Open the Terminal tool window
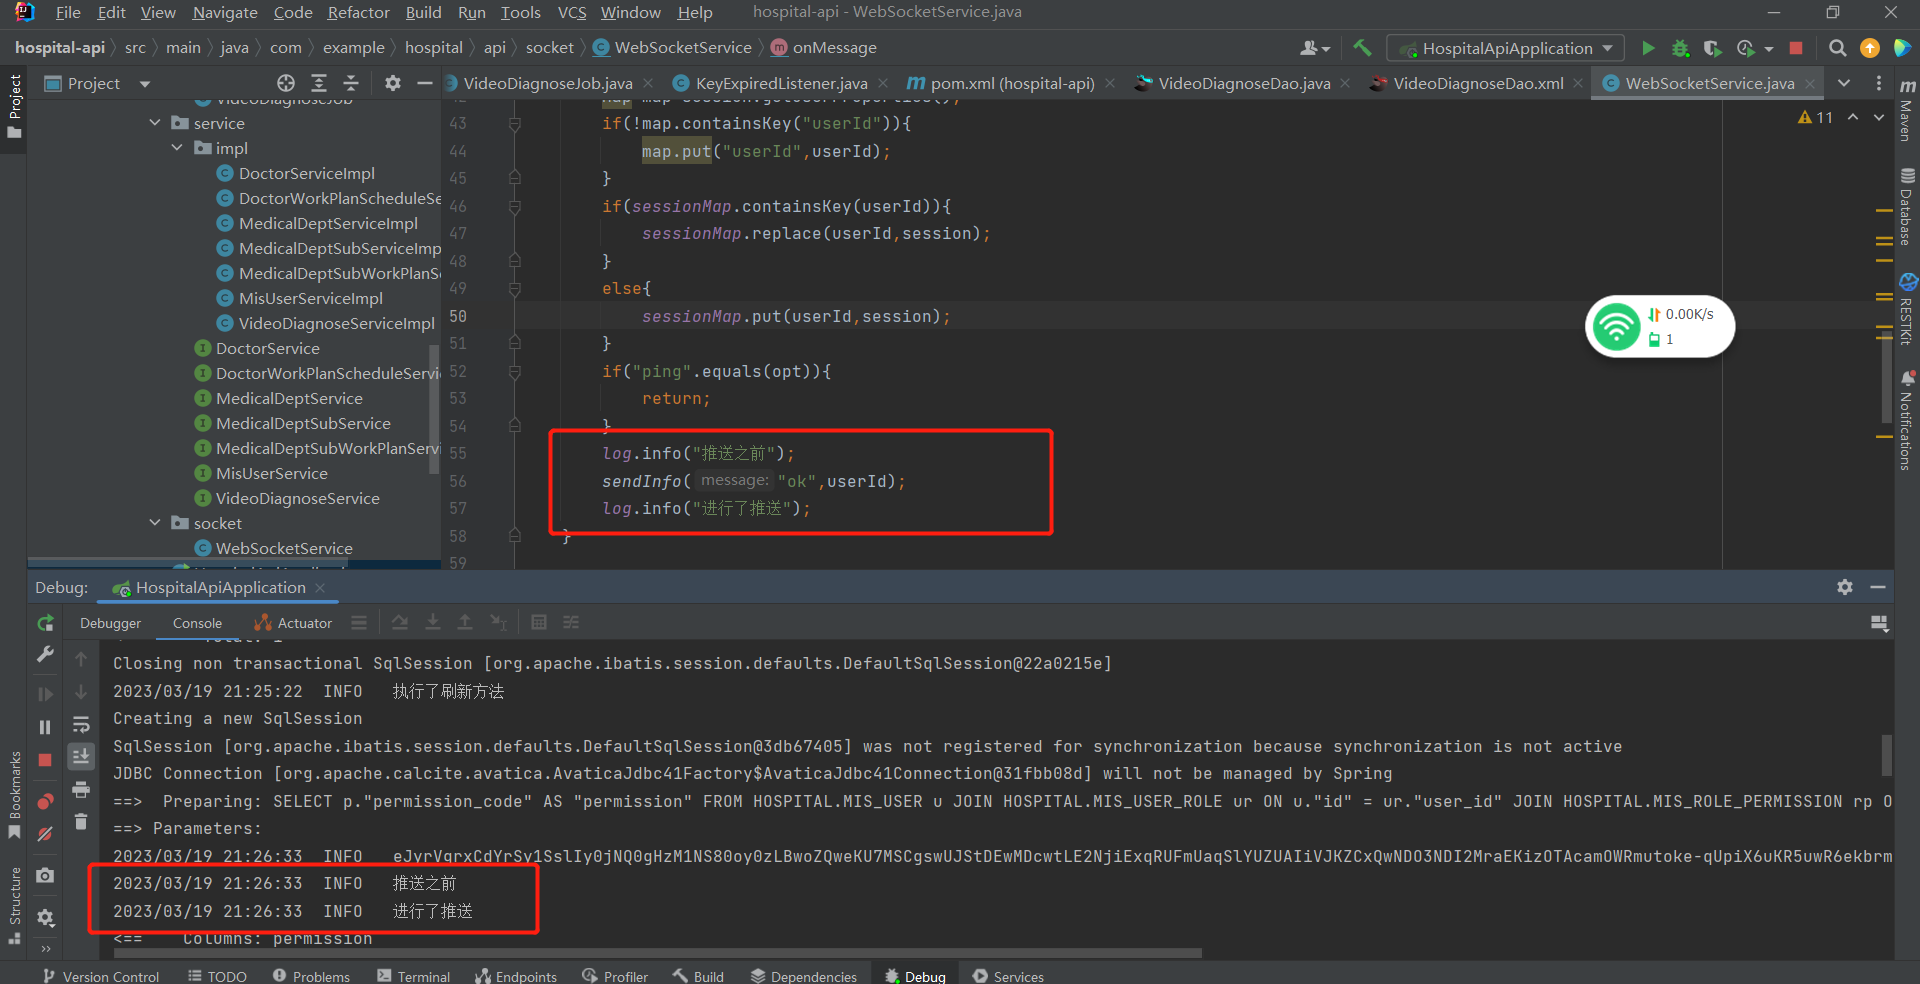 click(x=414, y=976)
